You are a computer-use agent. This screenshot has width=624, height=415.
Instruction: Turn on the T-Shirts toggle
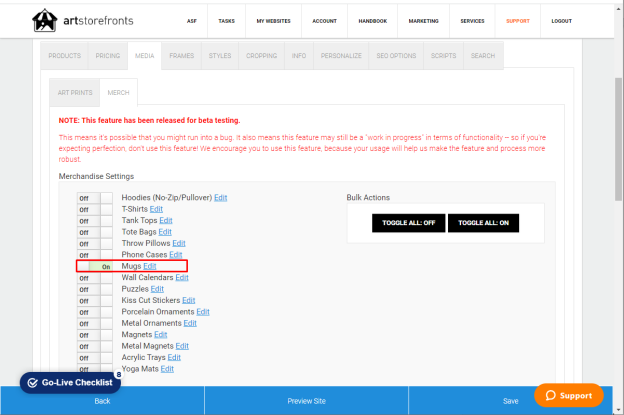(x=95, y=209)
